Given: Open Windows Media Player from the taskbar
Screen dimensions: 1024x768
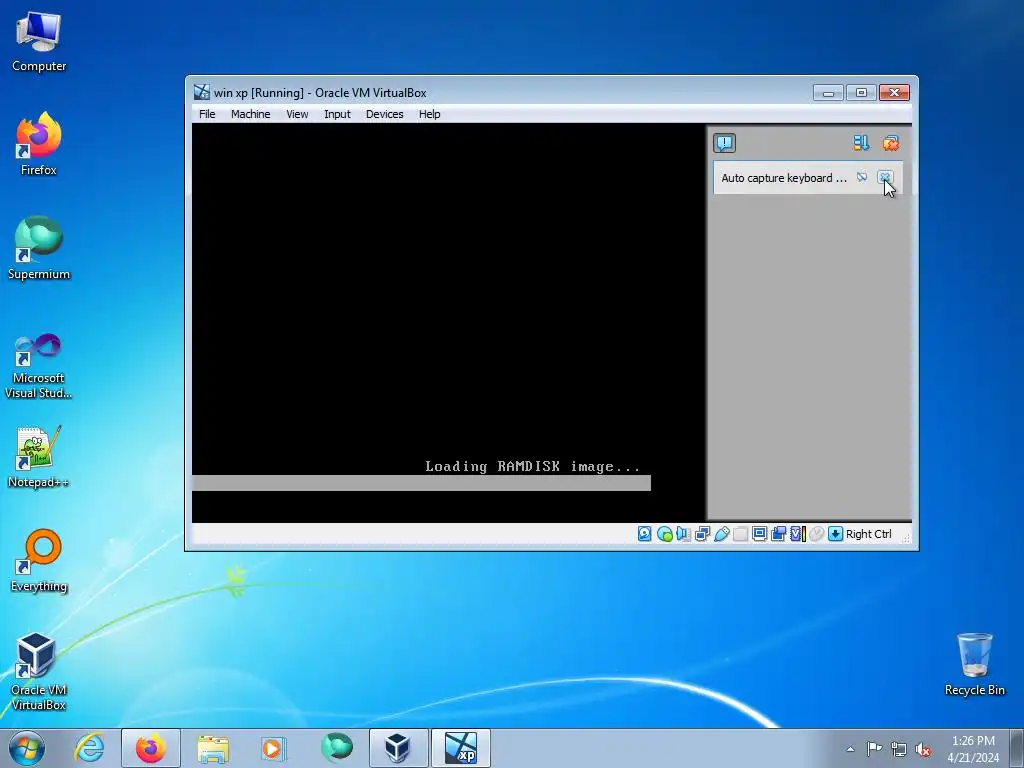Looking at the screenshot, I should coord(273,748).
